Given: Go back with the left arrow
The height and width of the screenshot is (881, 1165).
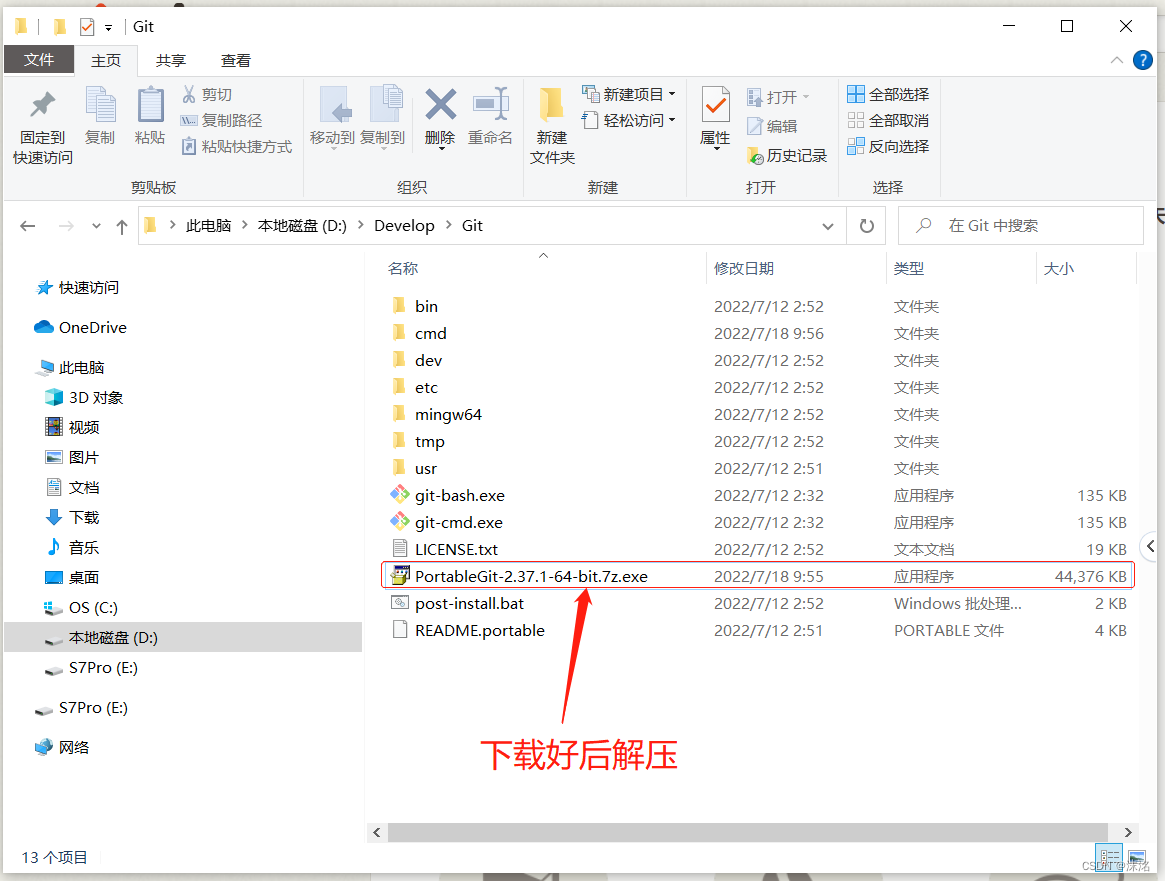Looking at the screenshot, I should point(27,226).
